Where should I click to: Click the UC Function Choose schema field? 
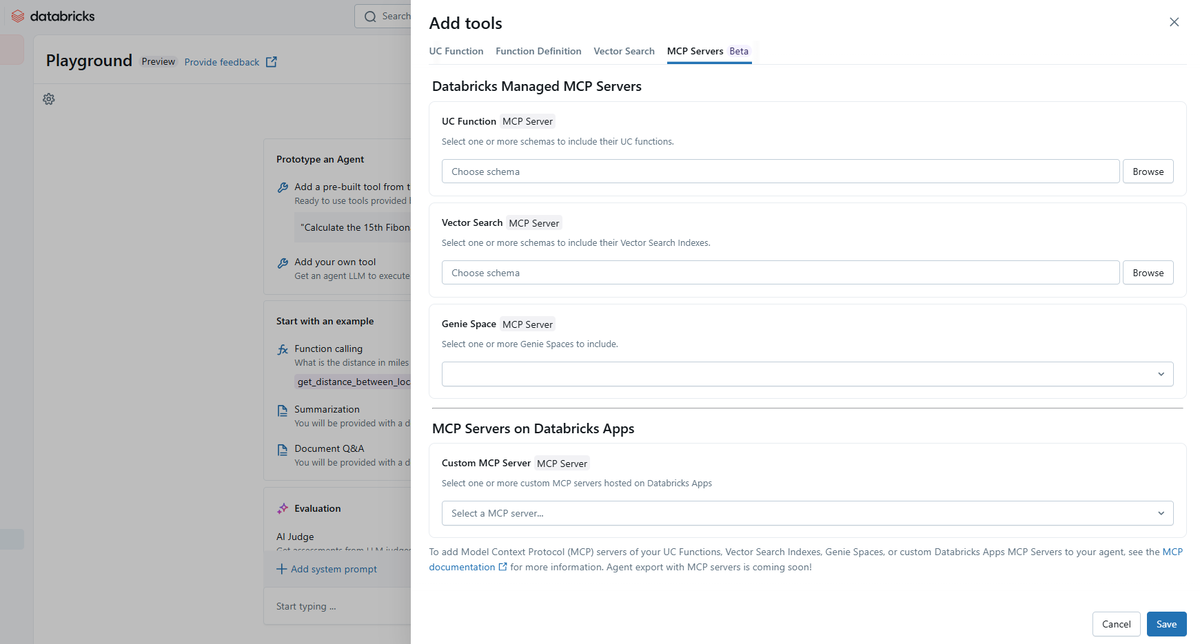click(780, 171)
